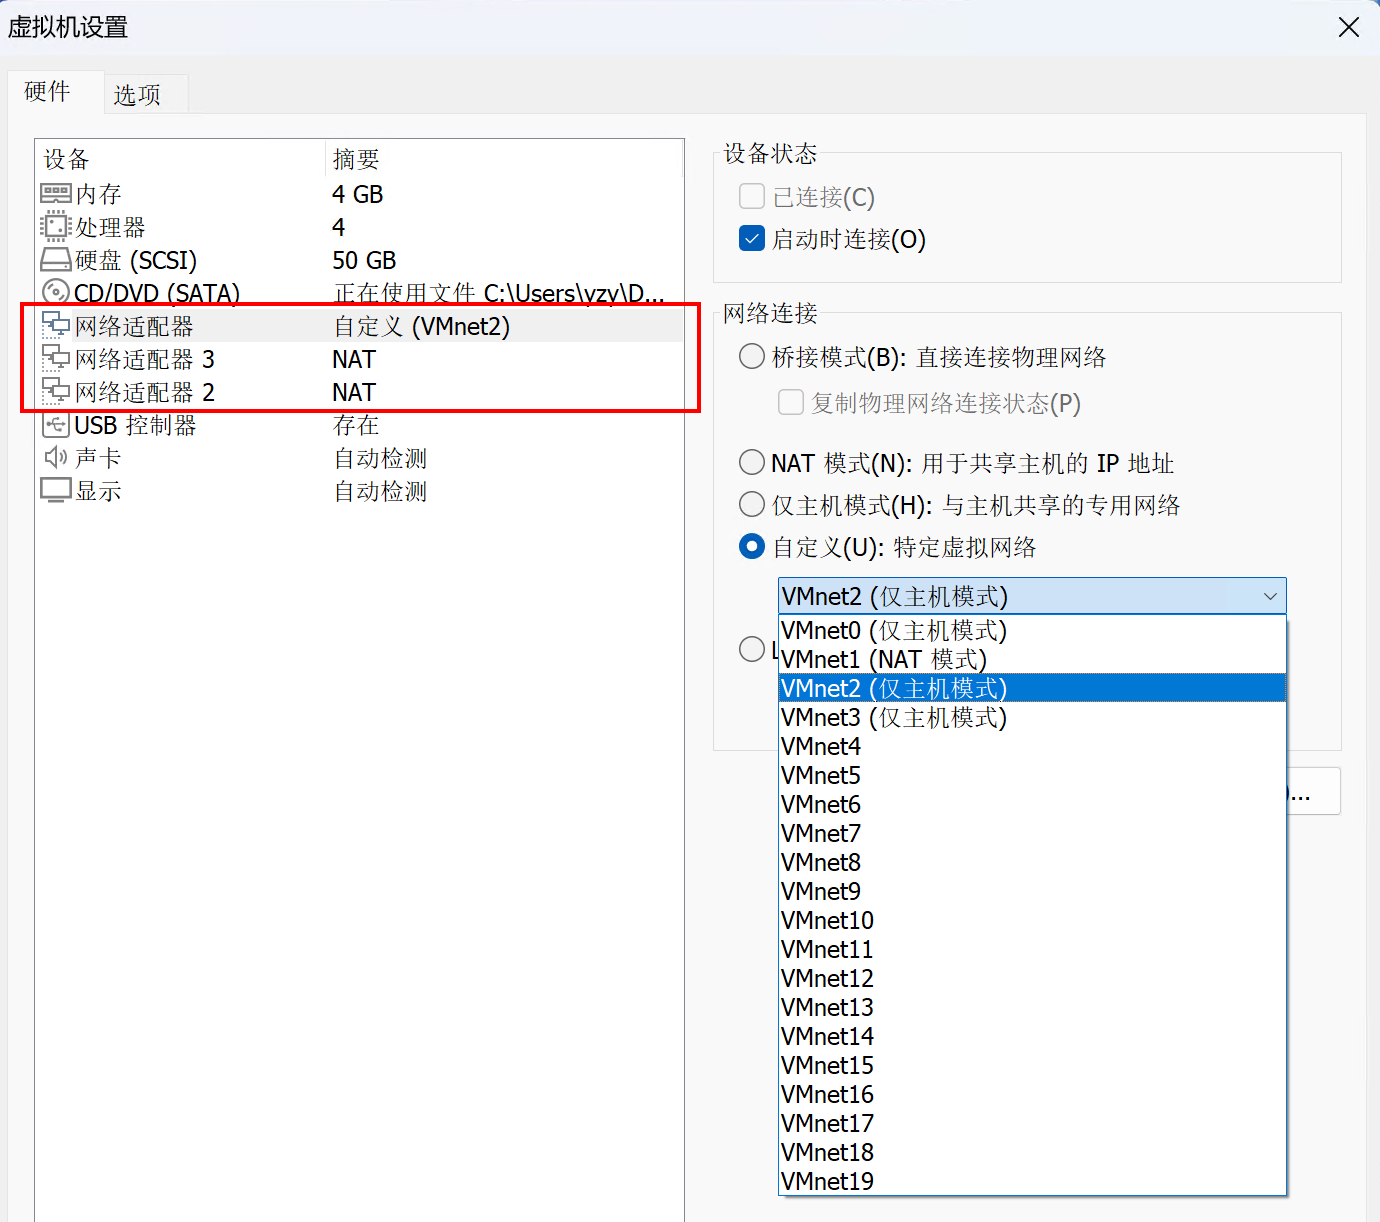This screenshot has height=1222, width=1380.
Task: Pick VMnet12 in the network list
Action: tap(1032, 978)
